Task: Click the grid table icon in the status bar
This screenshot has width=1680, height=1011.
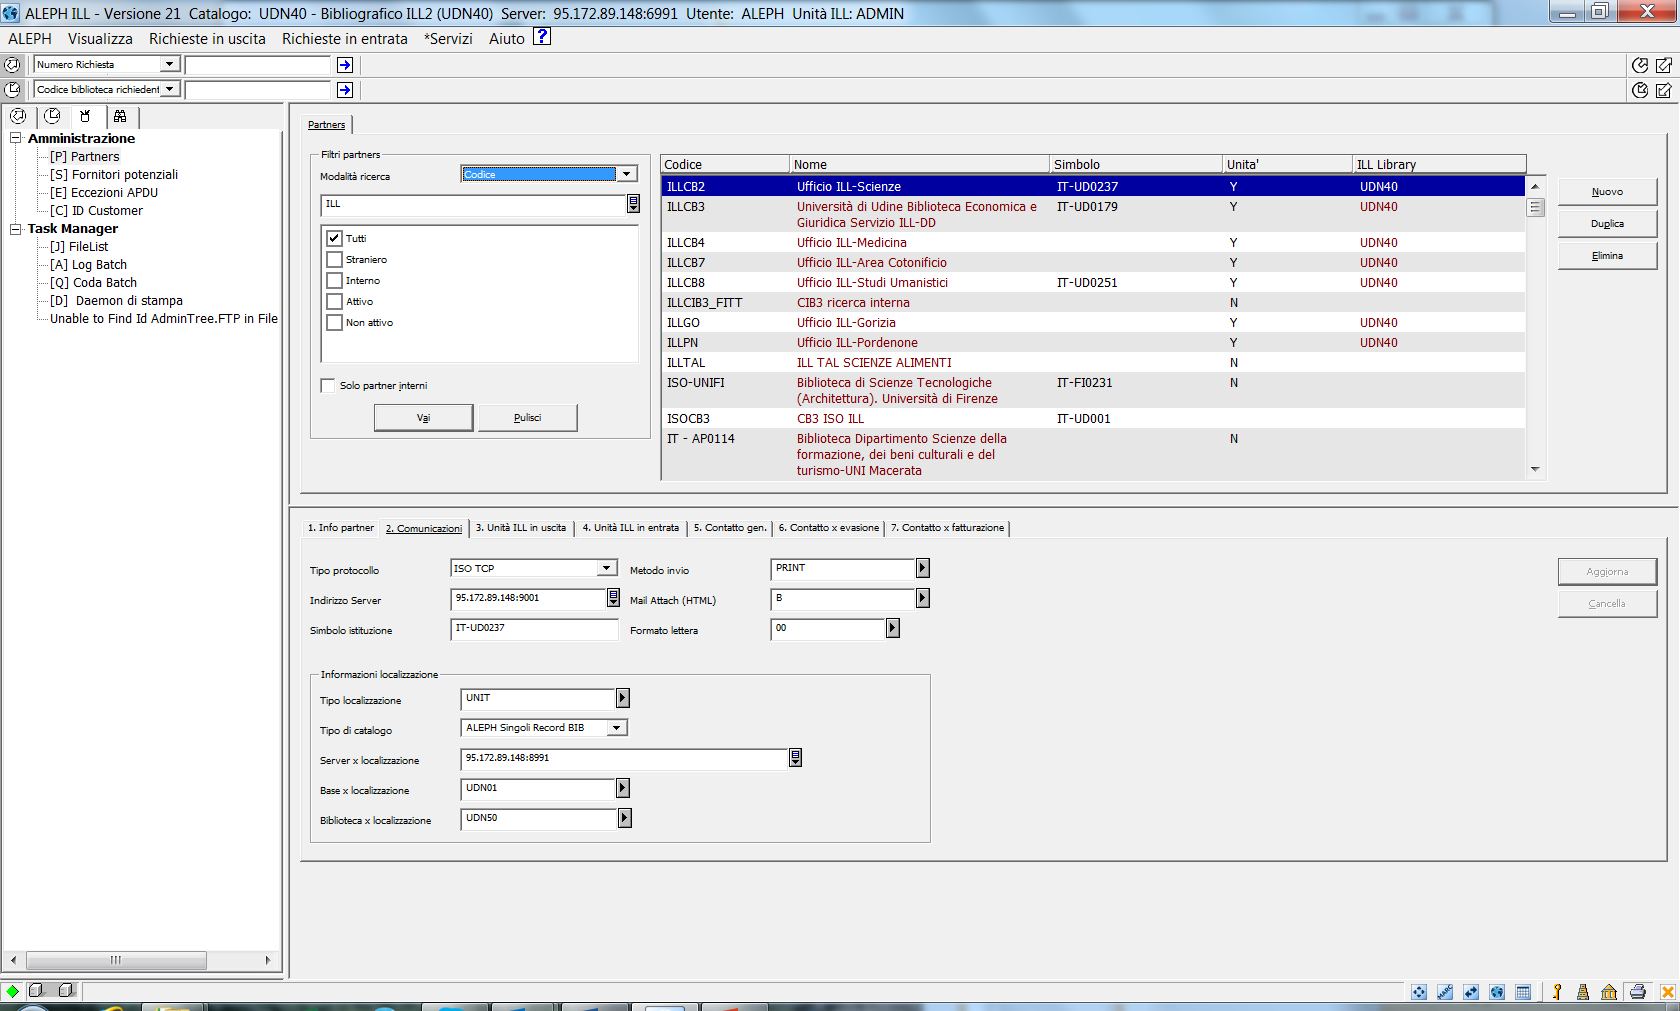Action: (x=1523, y=992)
